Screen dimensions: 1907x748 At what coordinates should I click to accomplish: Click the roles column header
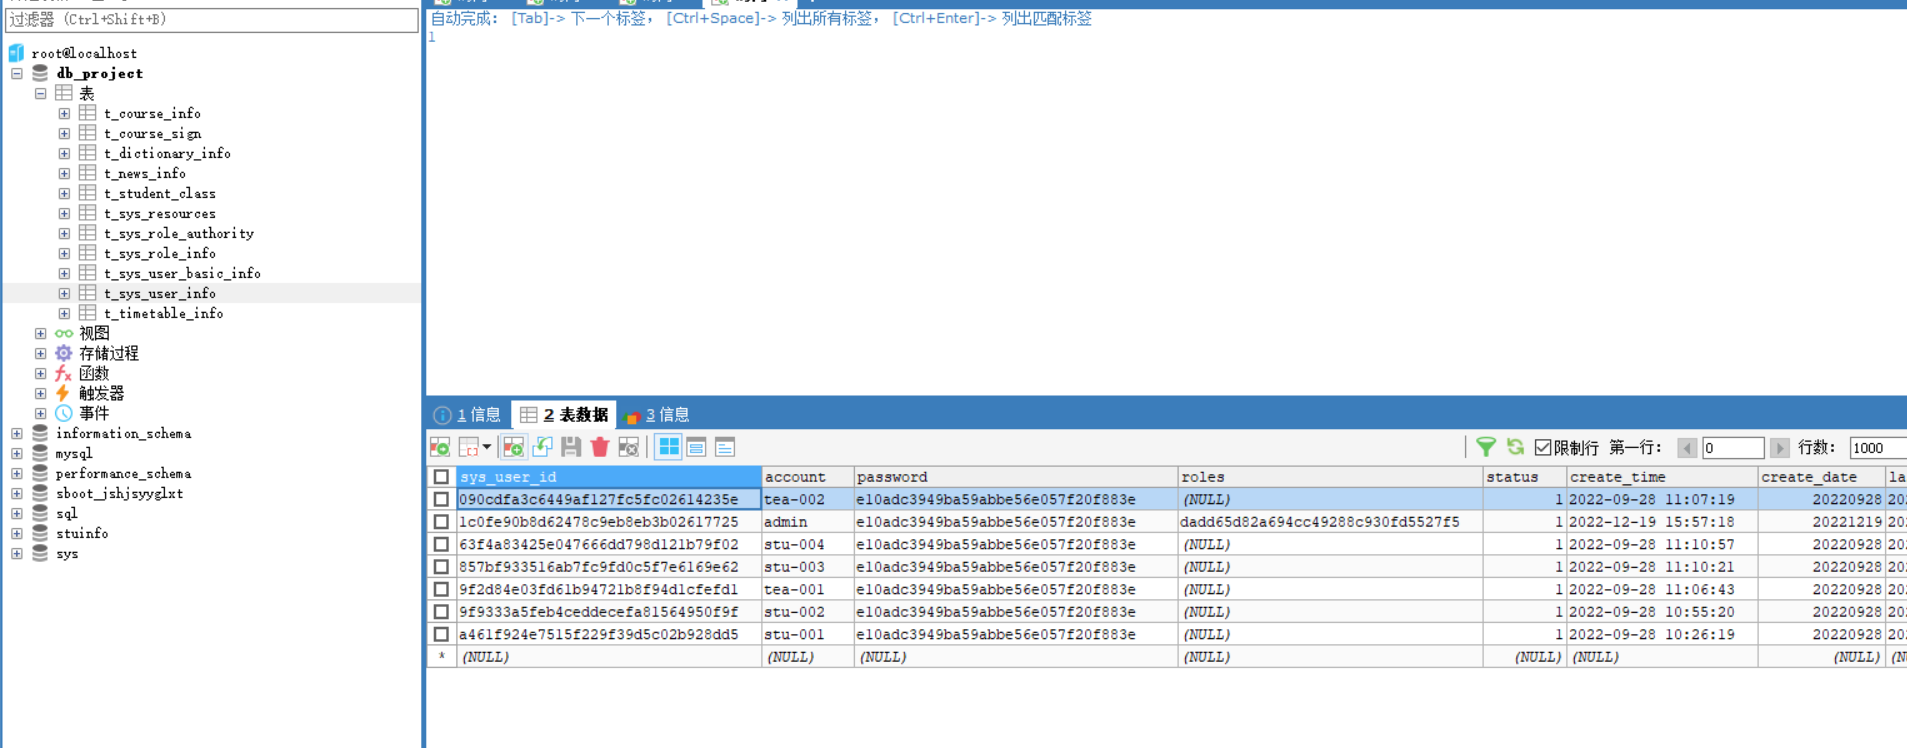click(x=1330, y=477)
